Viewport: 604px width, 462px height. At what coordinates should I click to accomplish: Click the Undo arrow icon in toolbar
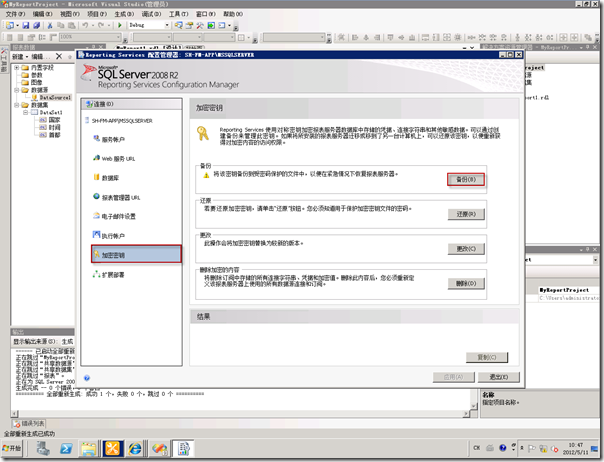[x=85, y=25]
